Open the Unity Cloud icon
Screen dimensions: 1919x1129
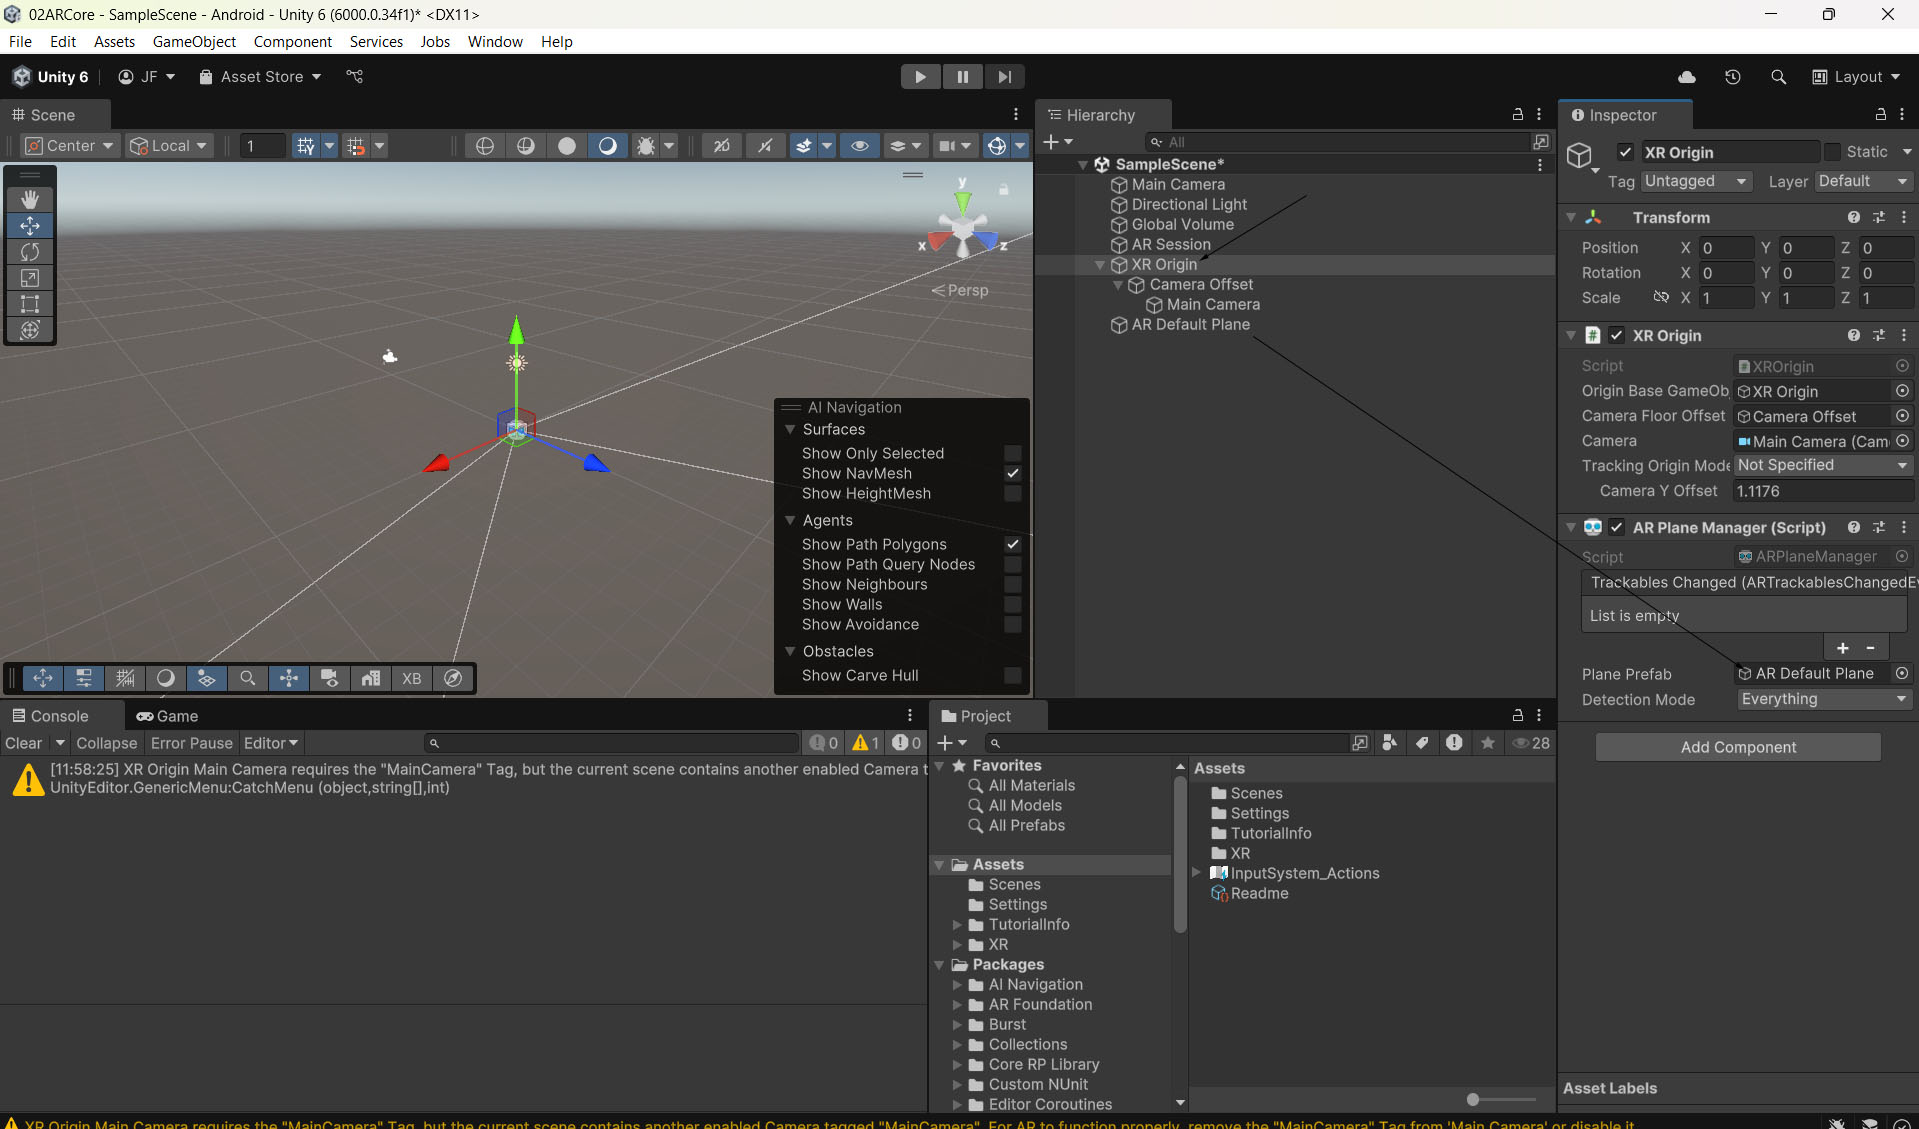click(1687, 77)
